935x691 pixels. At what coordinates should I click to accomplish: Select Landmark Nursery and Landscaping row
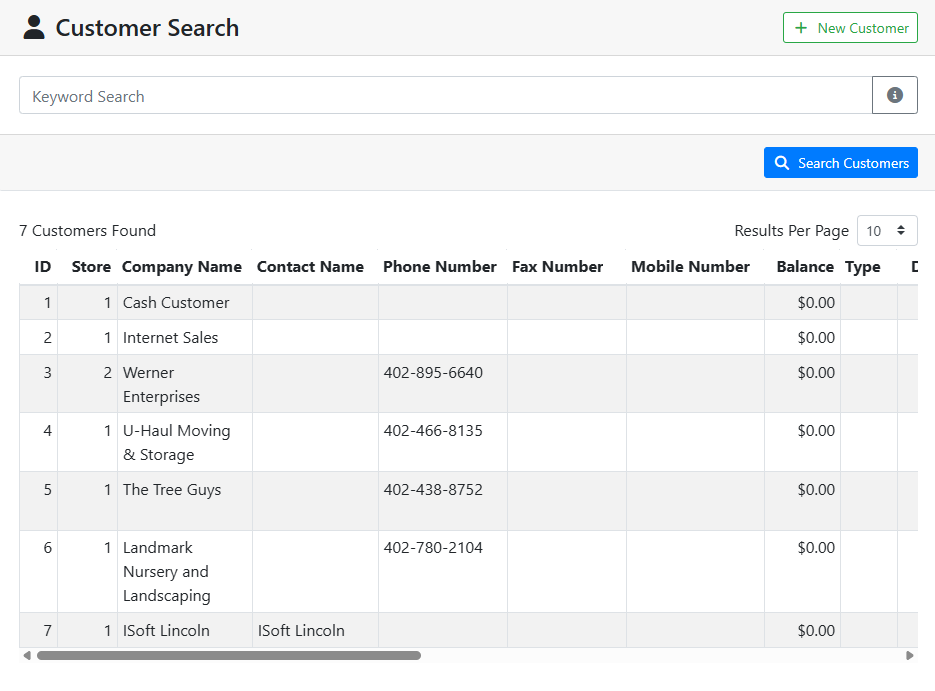[x=166, y=571]
